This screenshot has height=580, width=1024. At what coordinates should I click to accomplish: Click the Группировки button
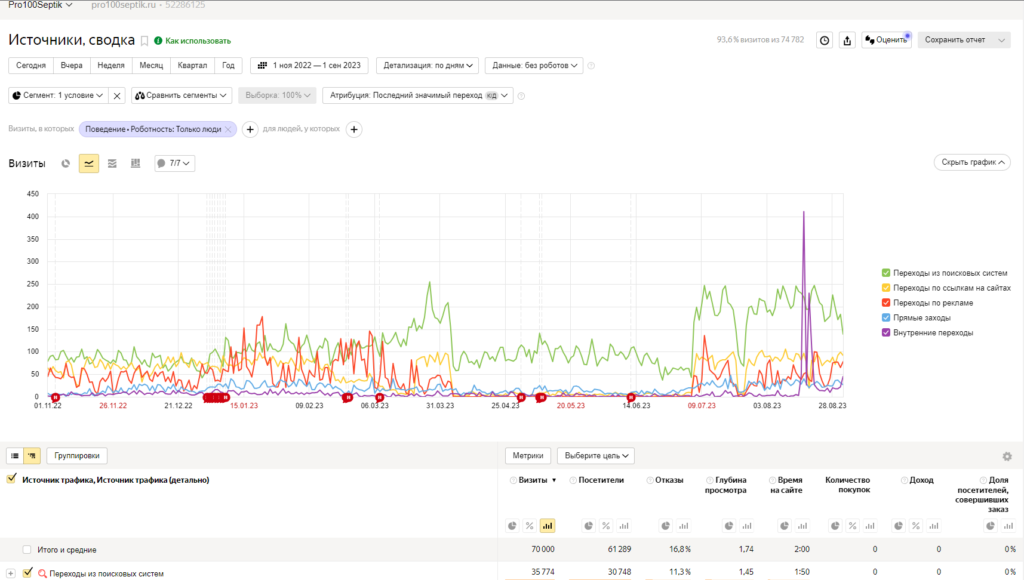coord(77,456)
